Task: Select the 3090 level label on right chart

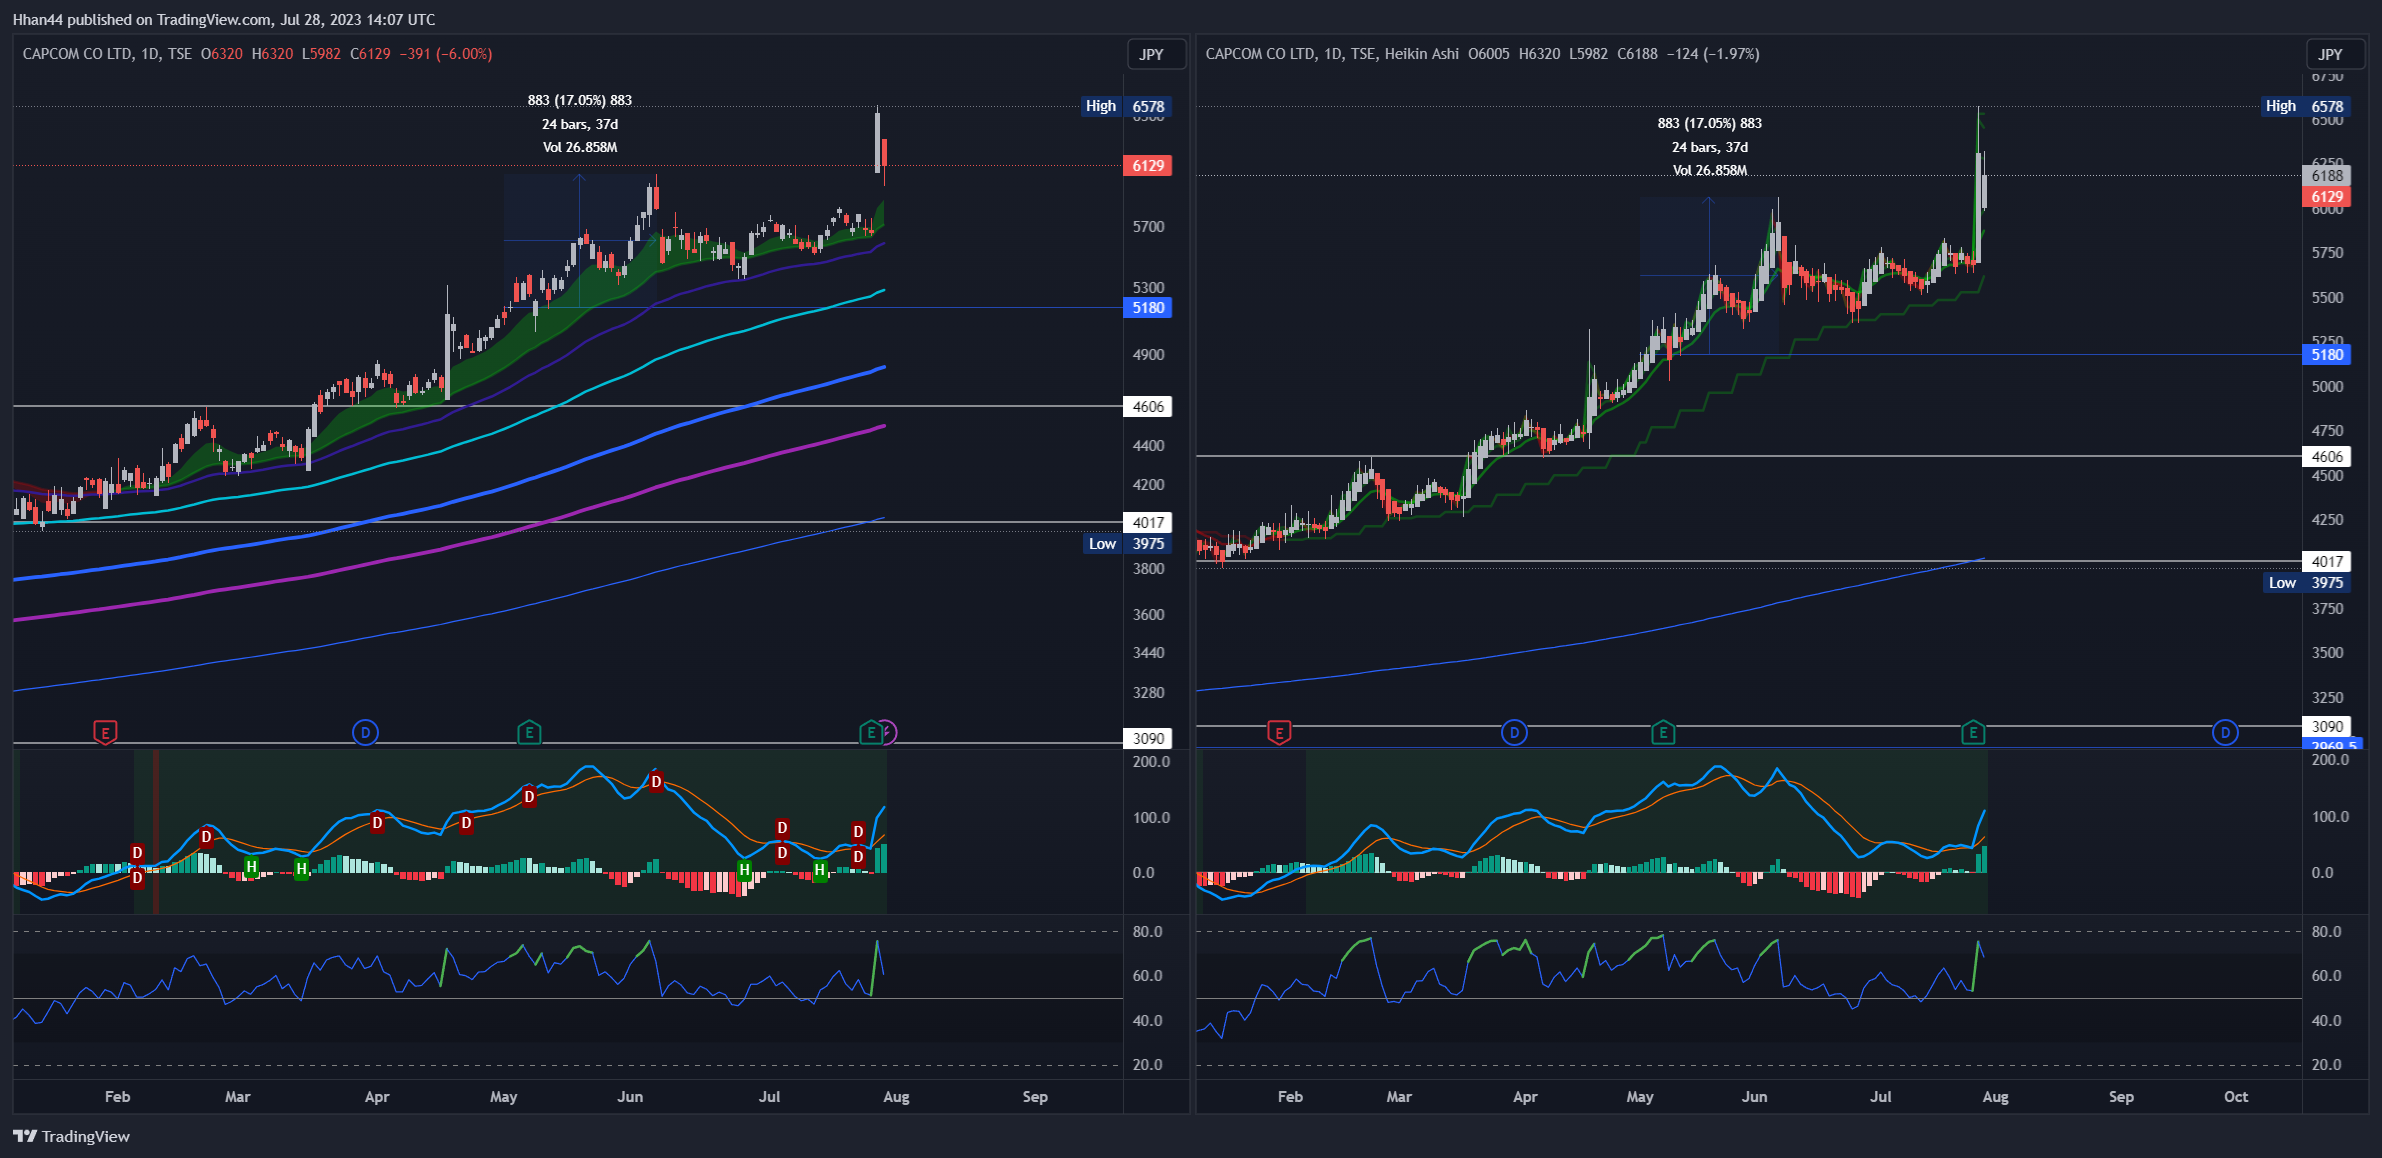Action: (x=2327, y=727)
